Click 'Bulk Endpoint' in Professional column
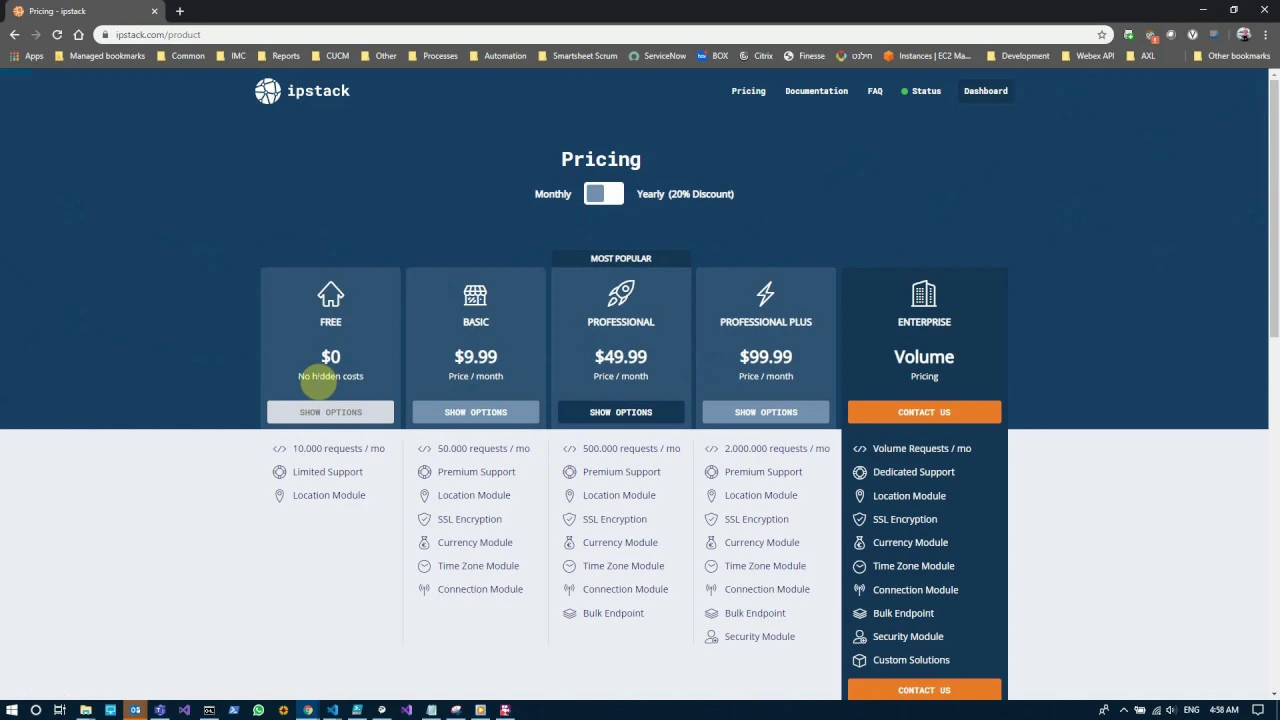The height and width of the screenshot is (720, 1280). pyautogui.click(x=613, y=613)
